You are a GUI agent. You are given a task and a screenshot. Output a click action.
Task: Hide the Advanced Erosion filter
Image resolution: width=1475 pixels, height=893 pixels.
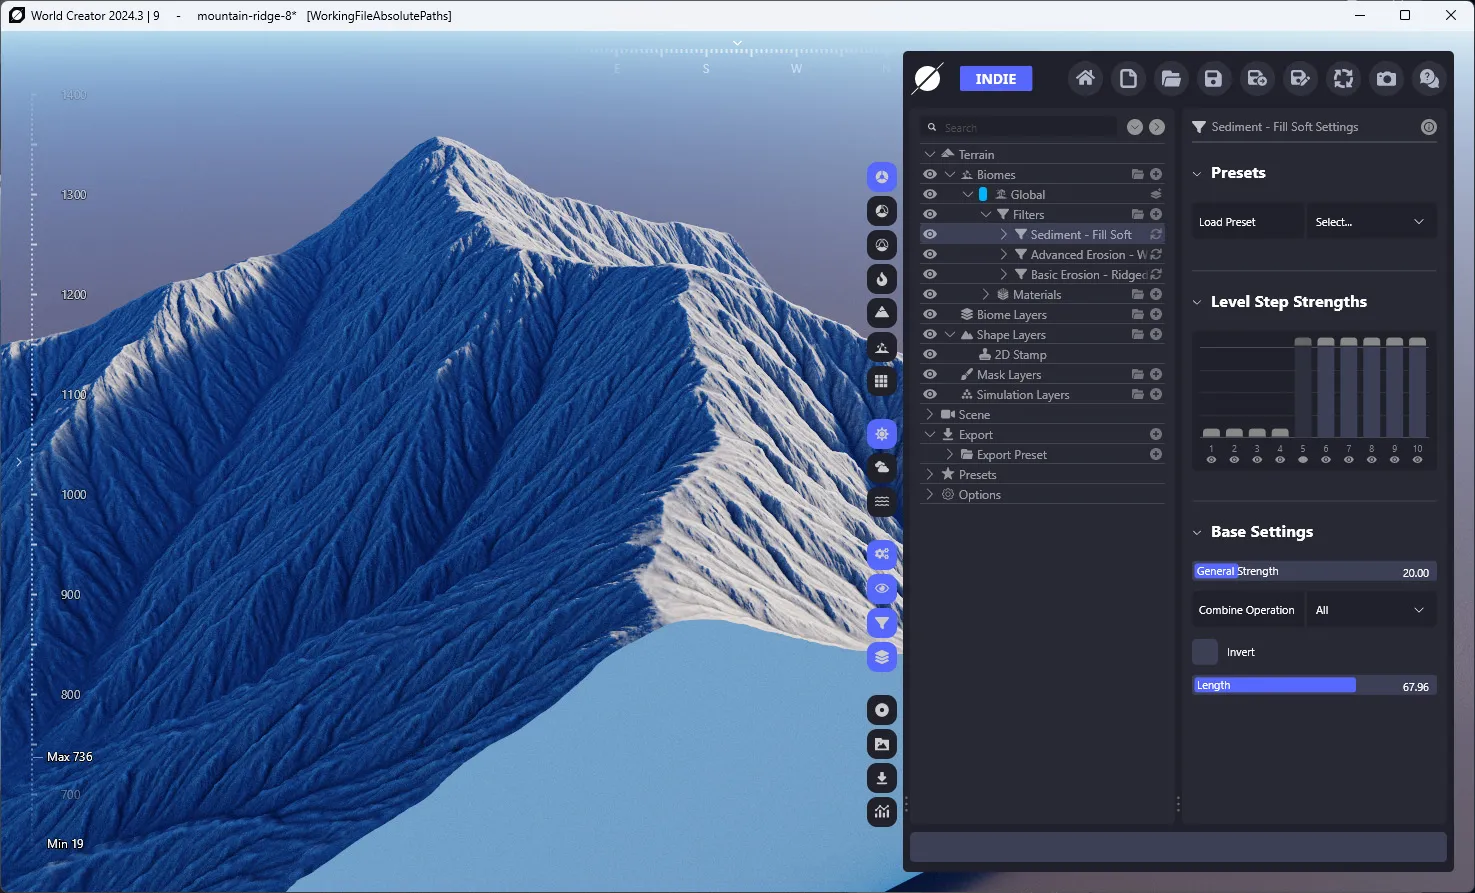tap(930, 254)
